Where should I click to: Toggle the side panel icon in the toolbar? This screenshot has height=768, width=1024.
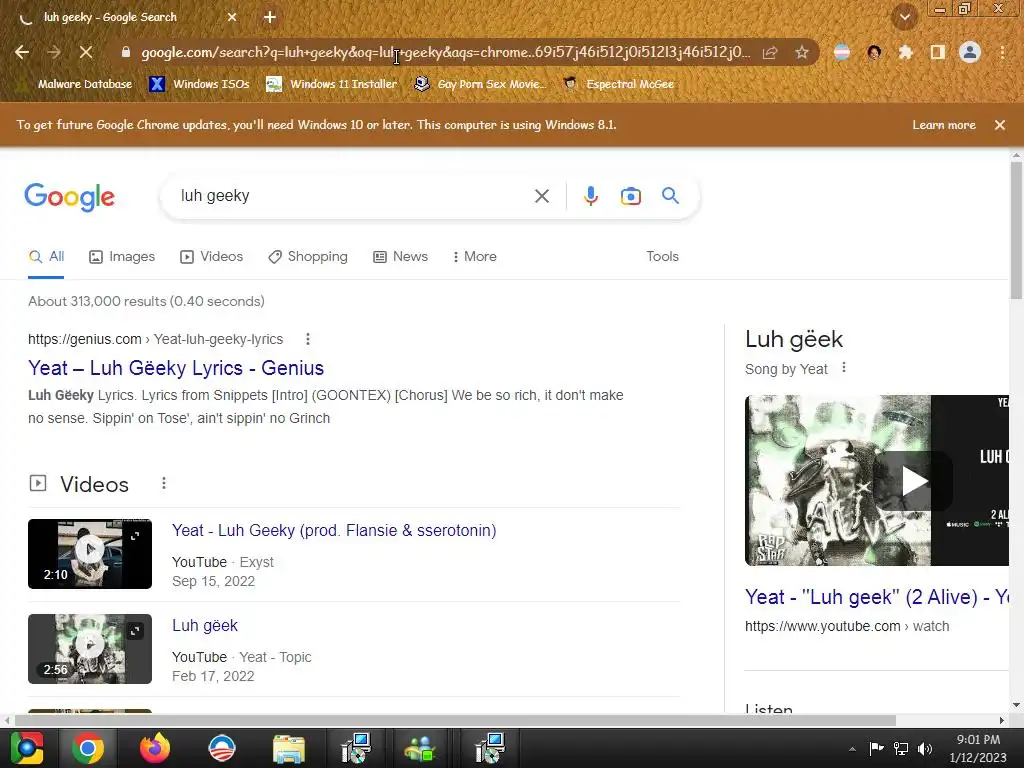(938, 52)
